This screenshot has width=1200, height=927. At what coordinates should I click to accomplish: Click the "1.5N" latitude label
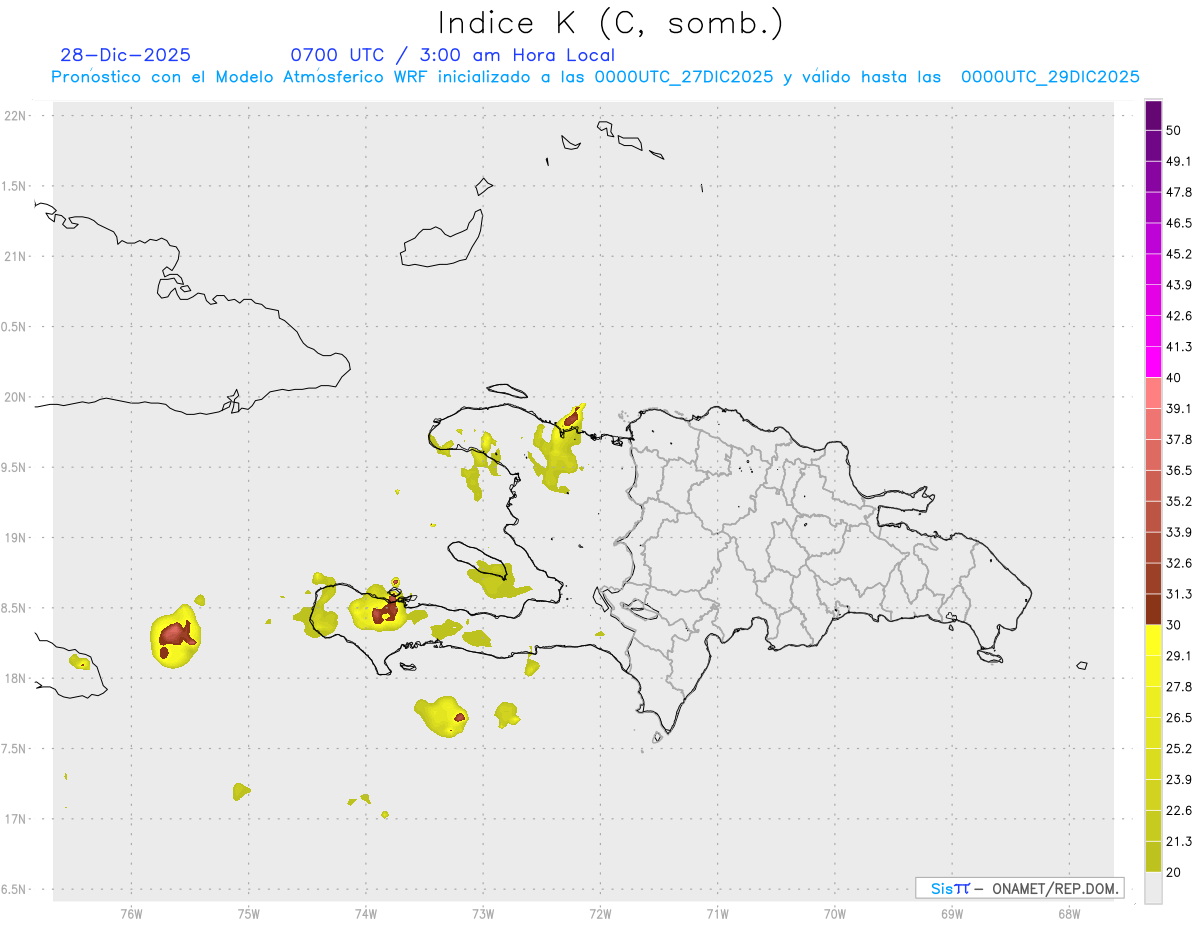(x=15, y=186)
